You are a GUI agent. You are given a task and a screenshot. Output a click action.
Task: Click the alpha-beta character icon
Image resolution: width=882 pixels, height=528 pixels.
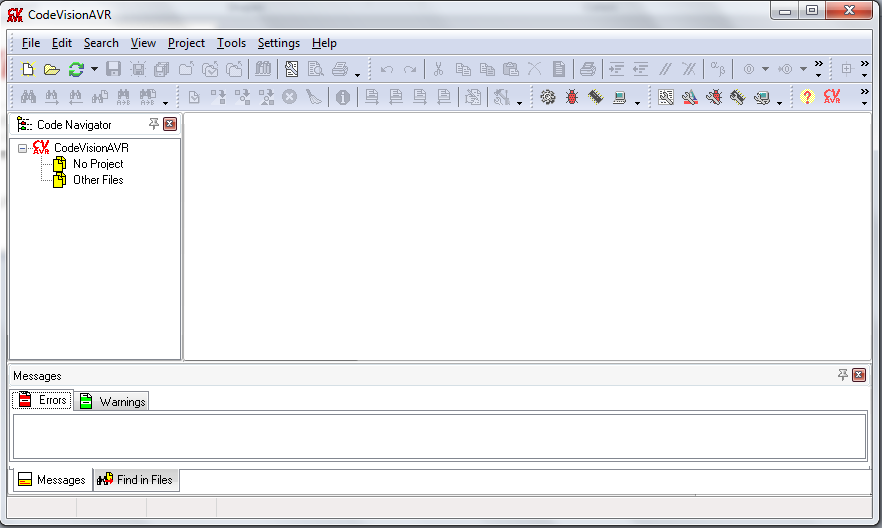(x=718, y=69)
